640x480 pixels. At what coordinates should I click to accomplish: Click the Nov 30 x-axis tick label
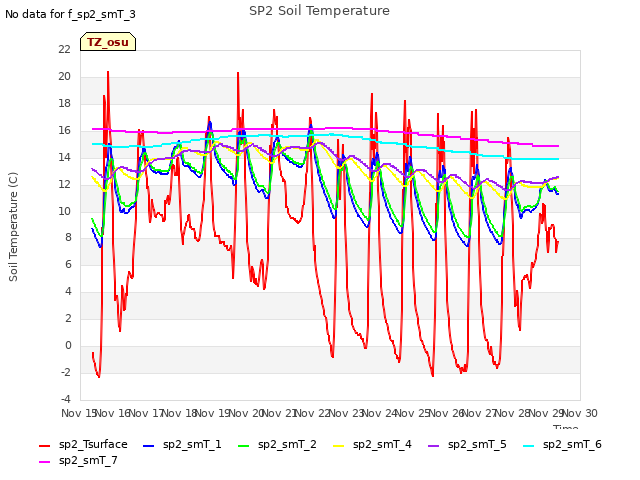(x=580, y=413)
